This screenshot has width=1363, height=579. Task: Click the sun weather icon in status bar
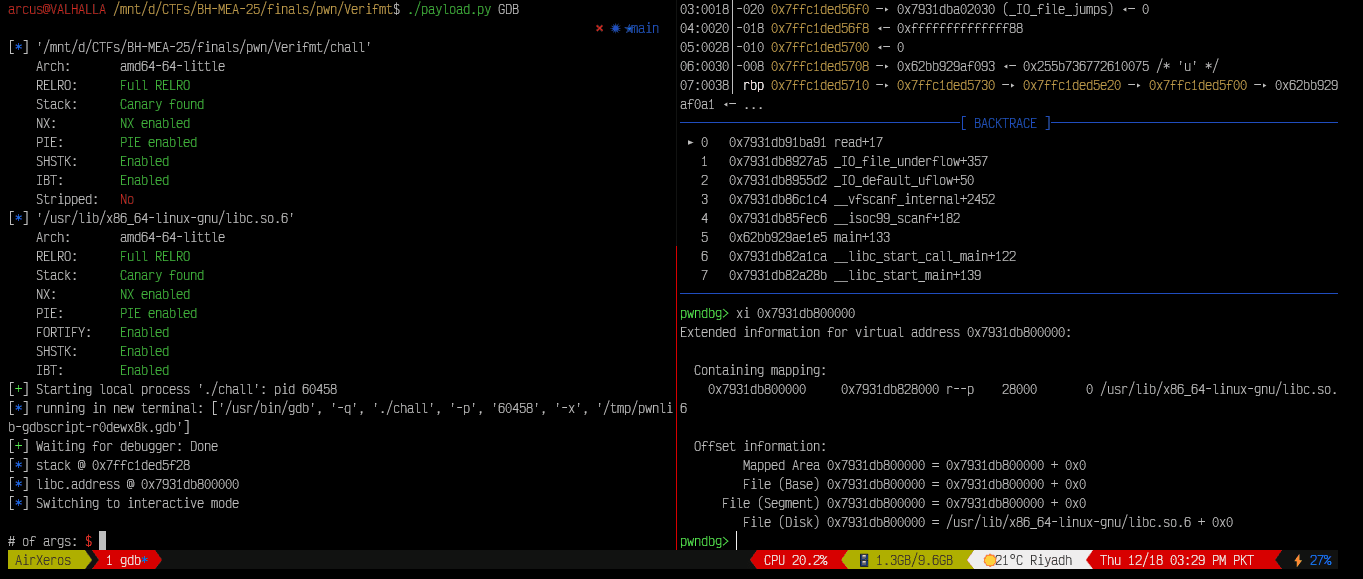point(990,560)
